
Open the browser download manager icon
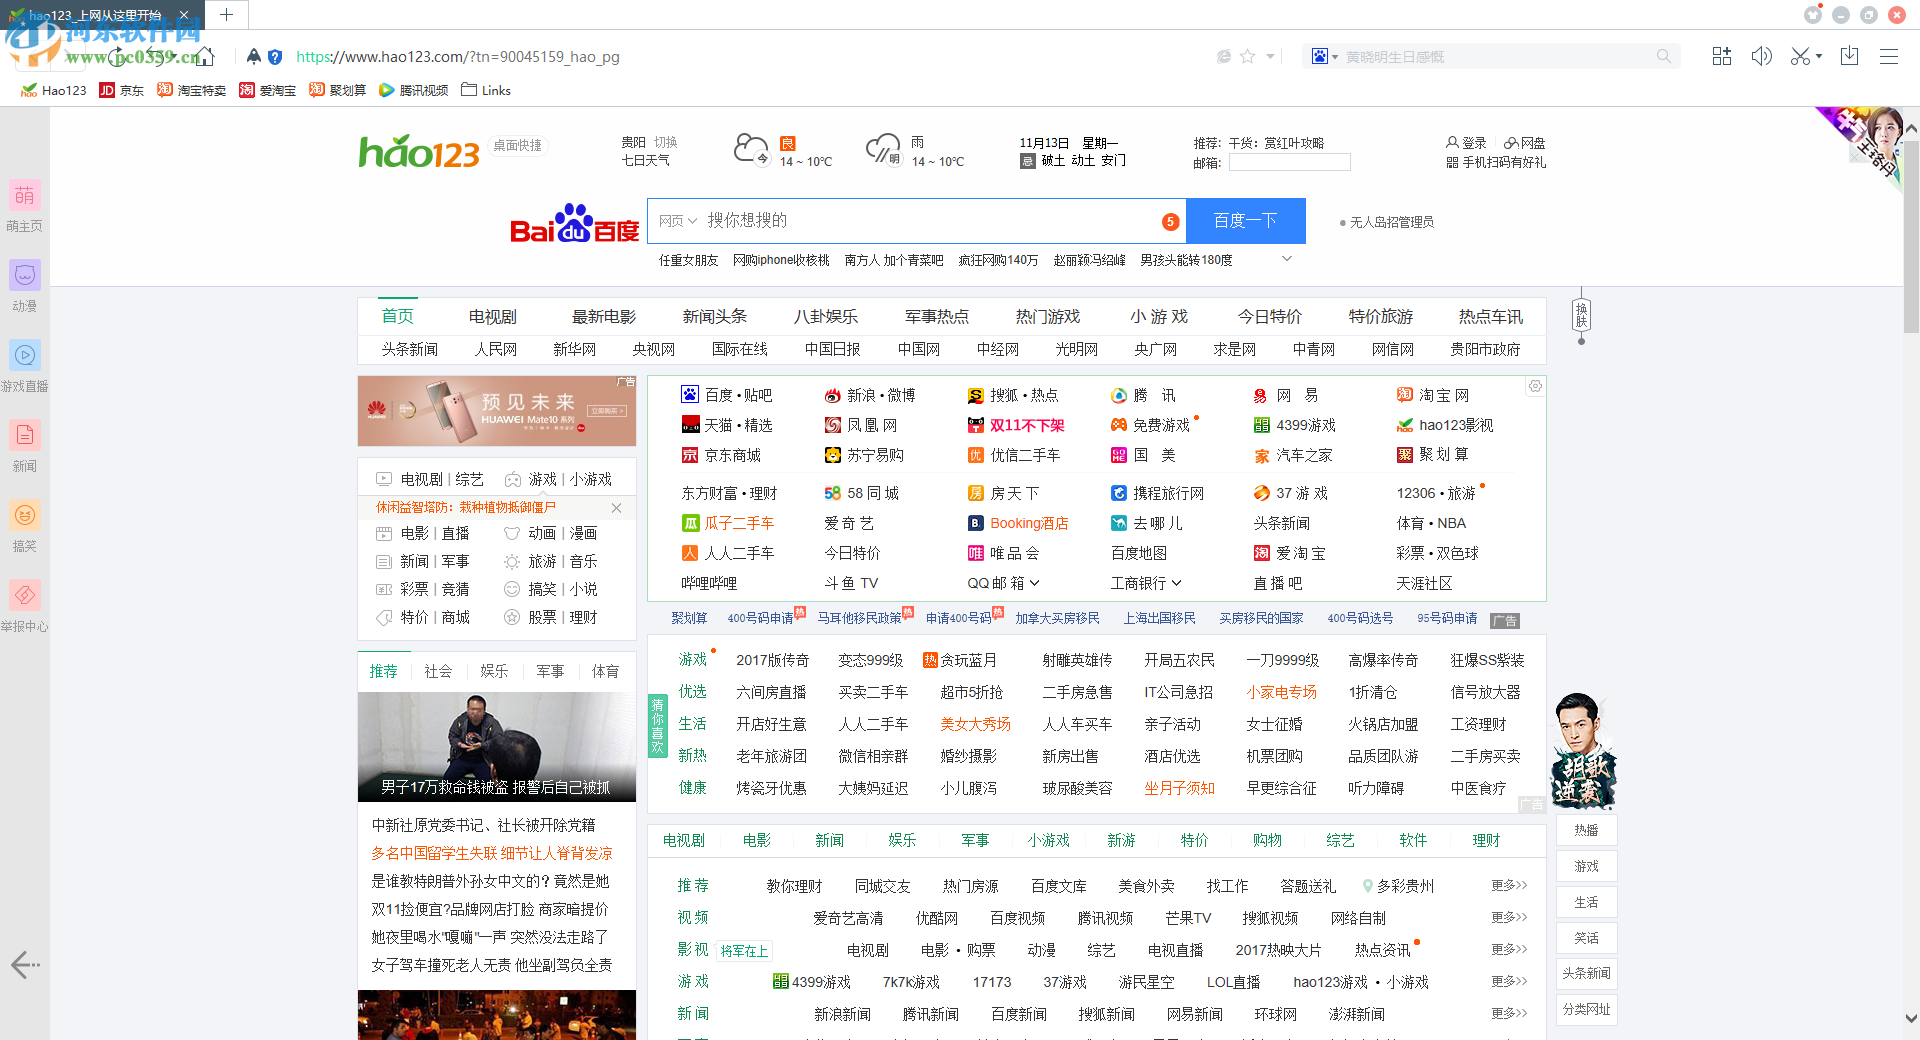1849,56
